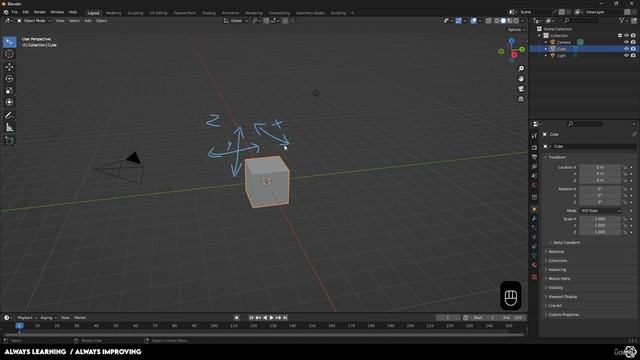Screen dimensions: 640x360
Task: Open XYZ Euler rotation mode dropdown
Action: click(x=600, y=211)
